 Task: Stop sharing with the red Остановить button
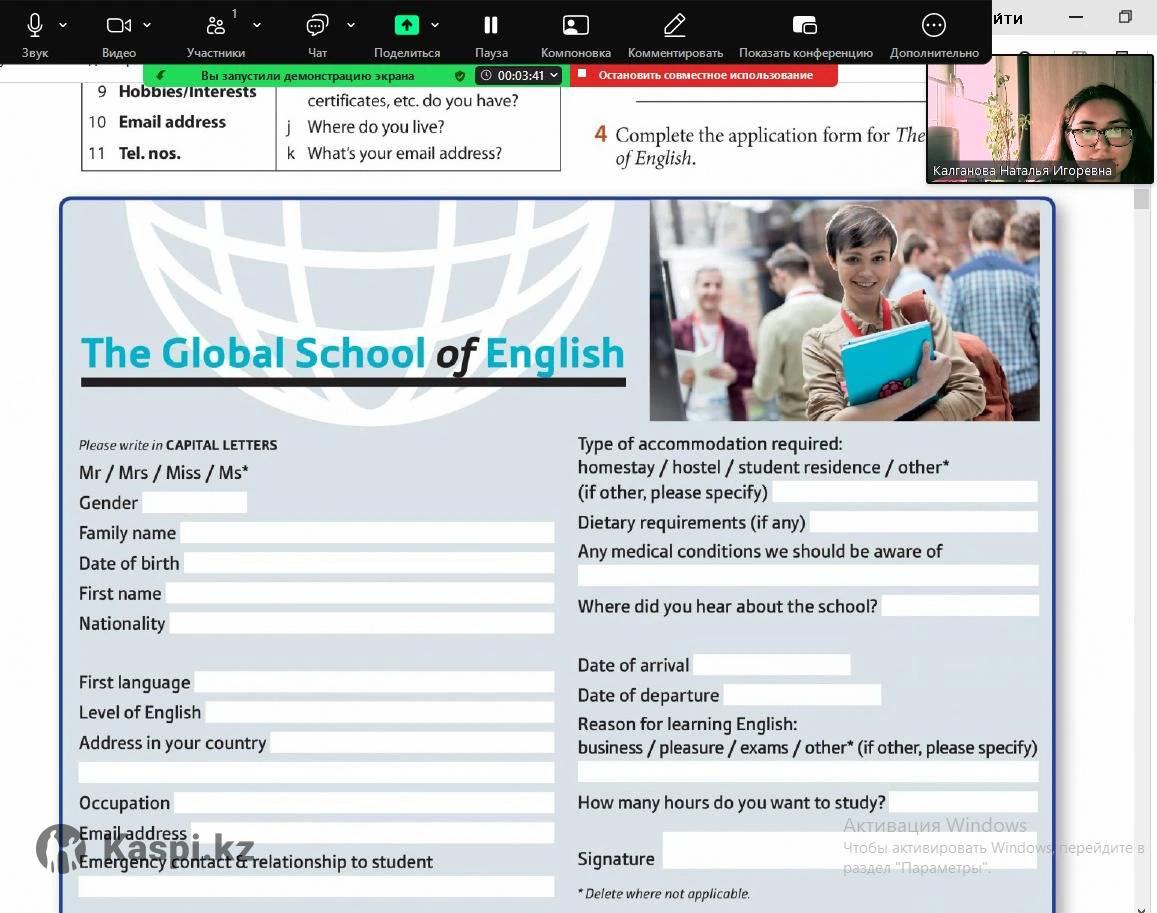click(x=704, y=76)
